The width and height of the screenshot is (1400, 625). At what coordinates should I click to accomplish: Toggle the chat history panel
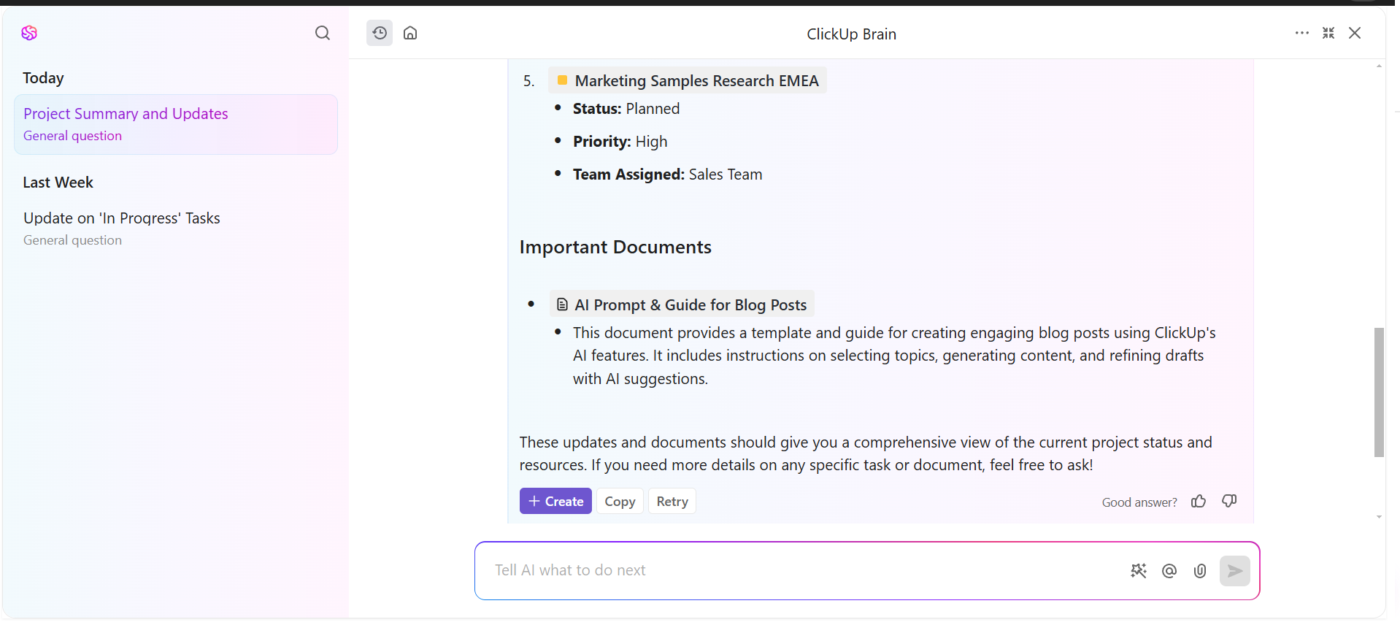point(380,33)
